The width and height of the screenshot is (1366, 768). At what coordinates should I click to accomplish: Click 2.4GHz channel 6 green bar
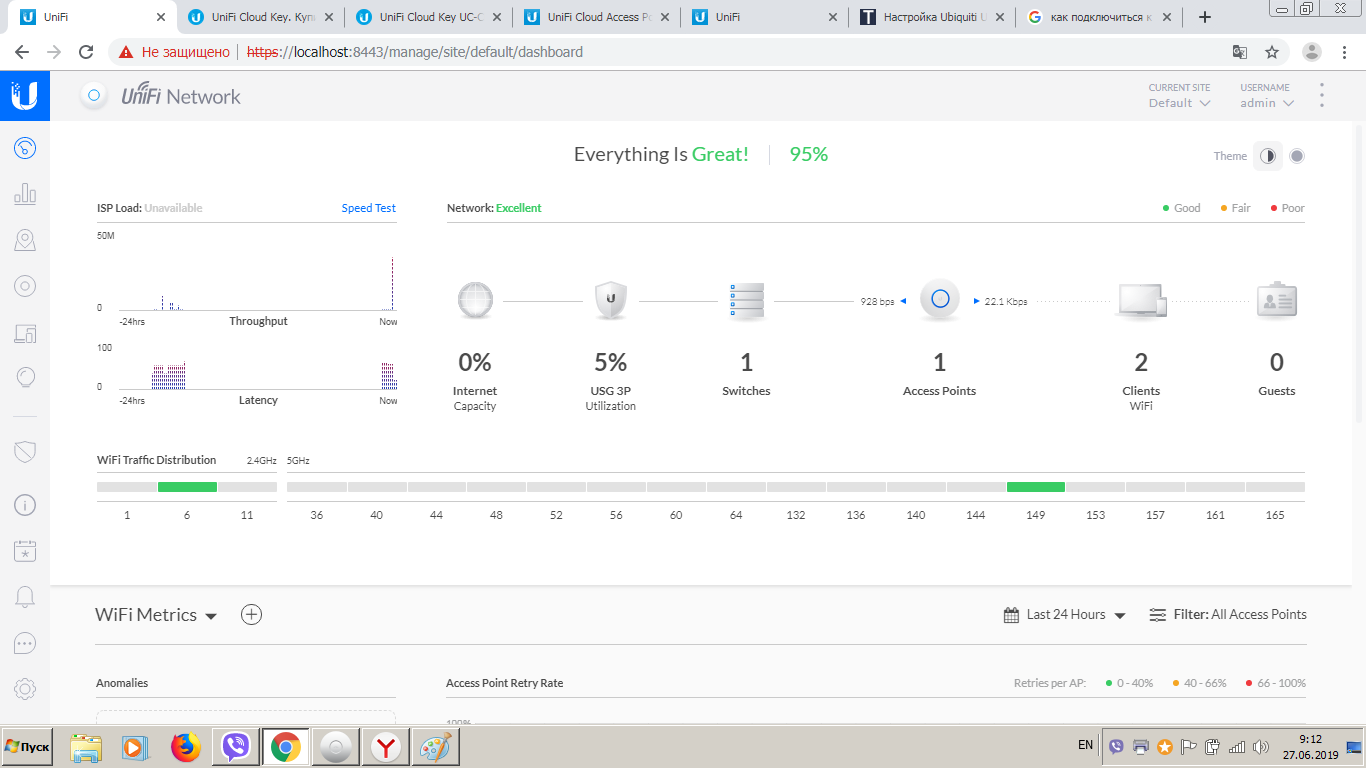click(187, 487)
